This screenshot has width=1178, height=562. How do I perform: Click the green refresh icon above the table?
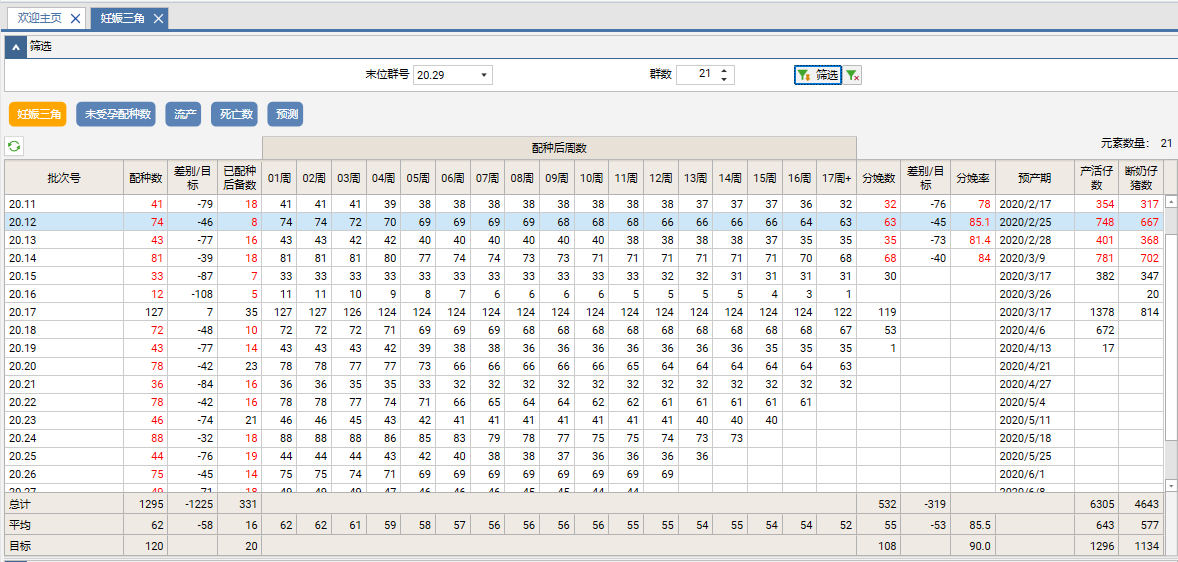14,146
